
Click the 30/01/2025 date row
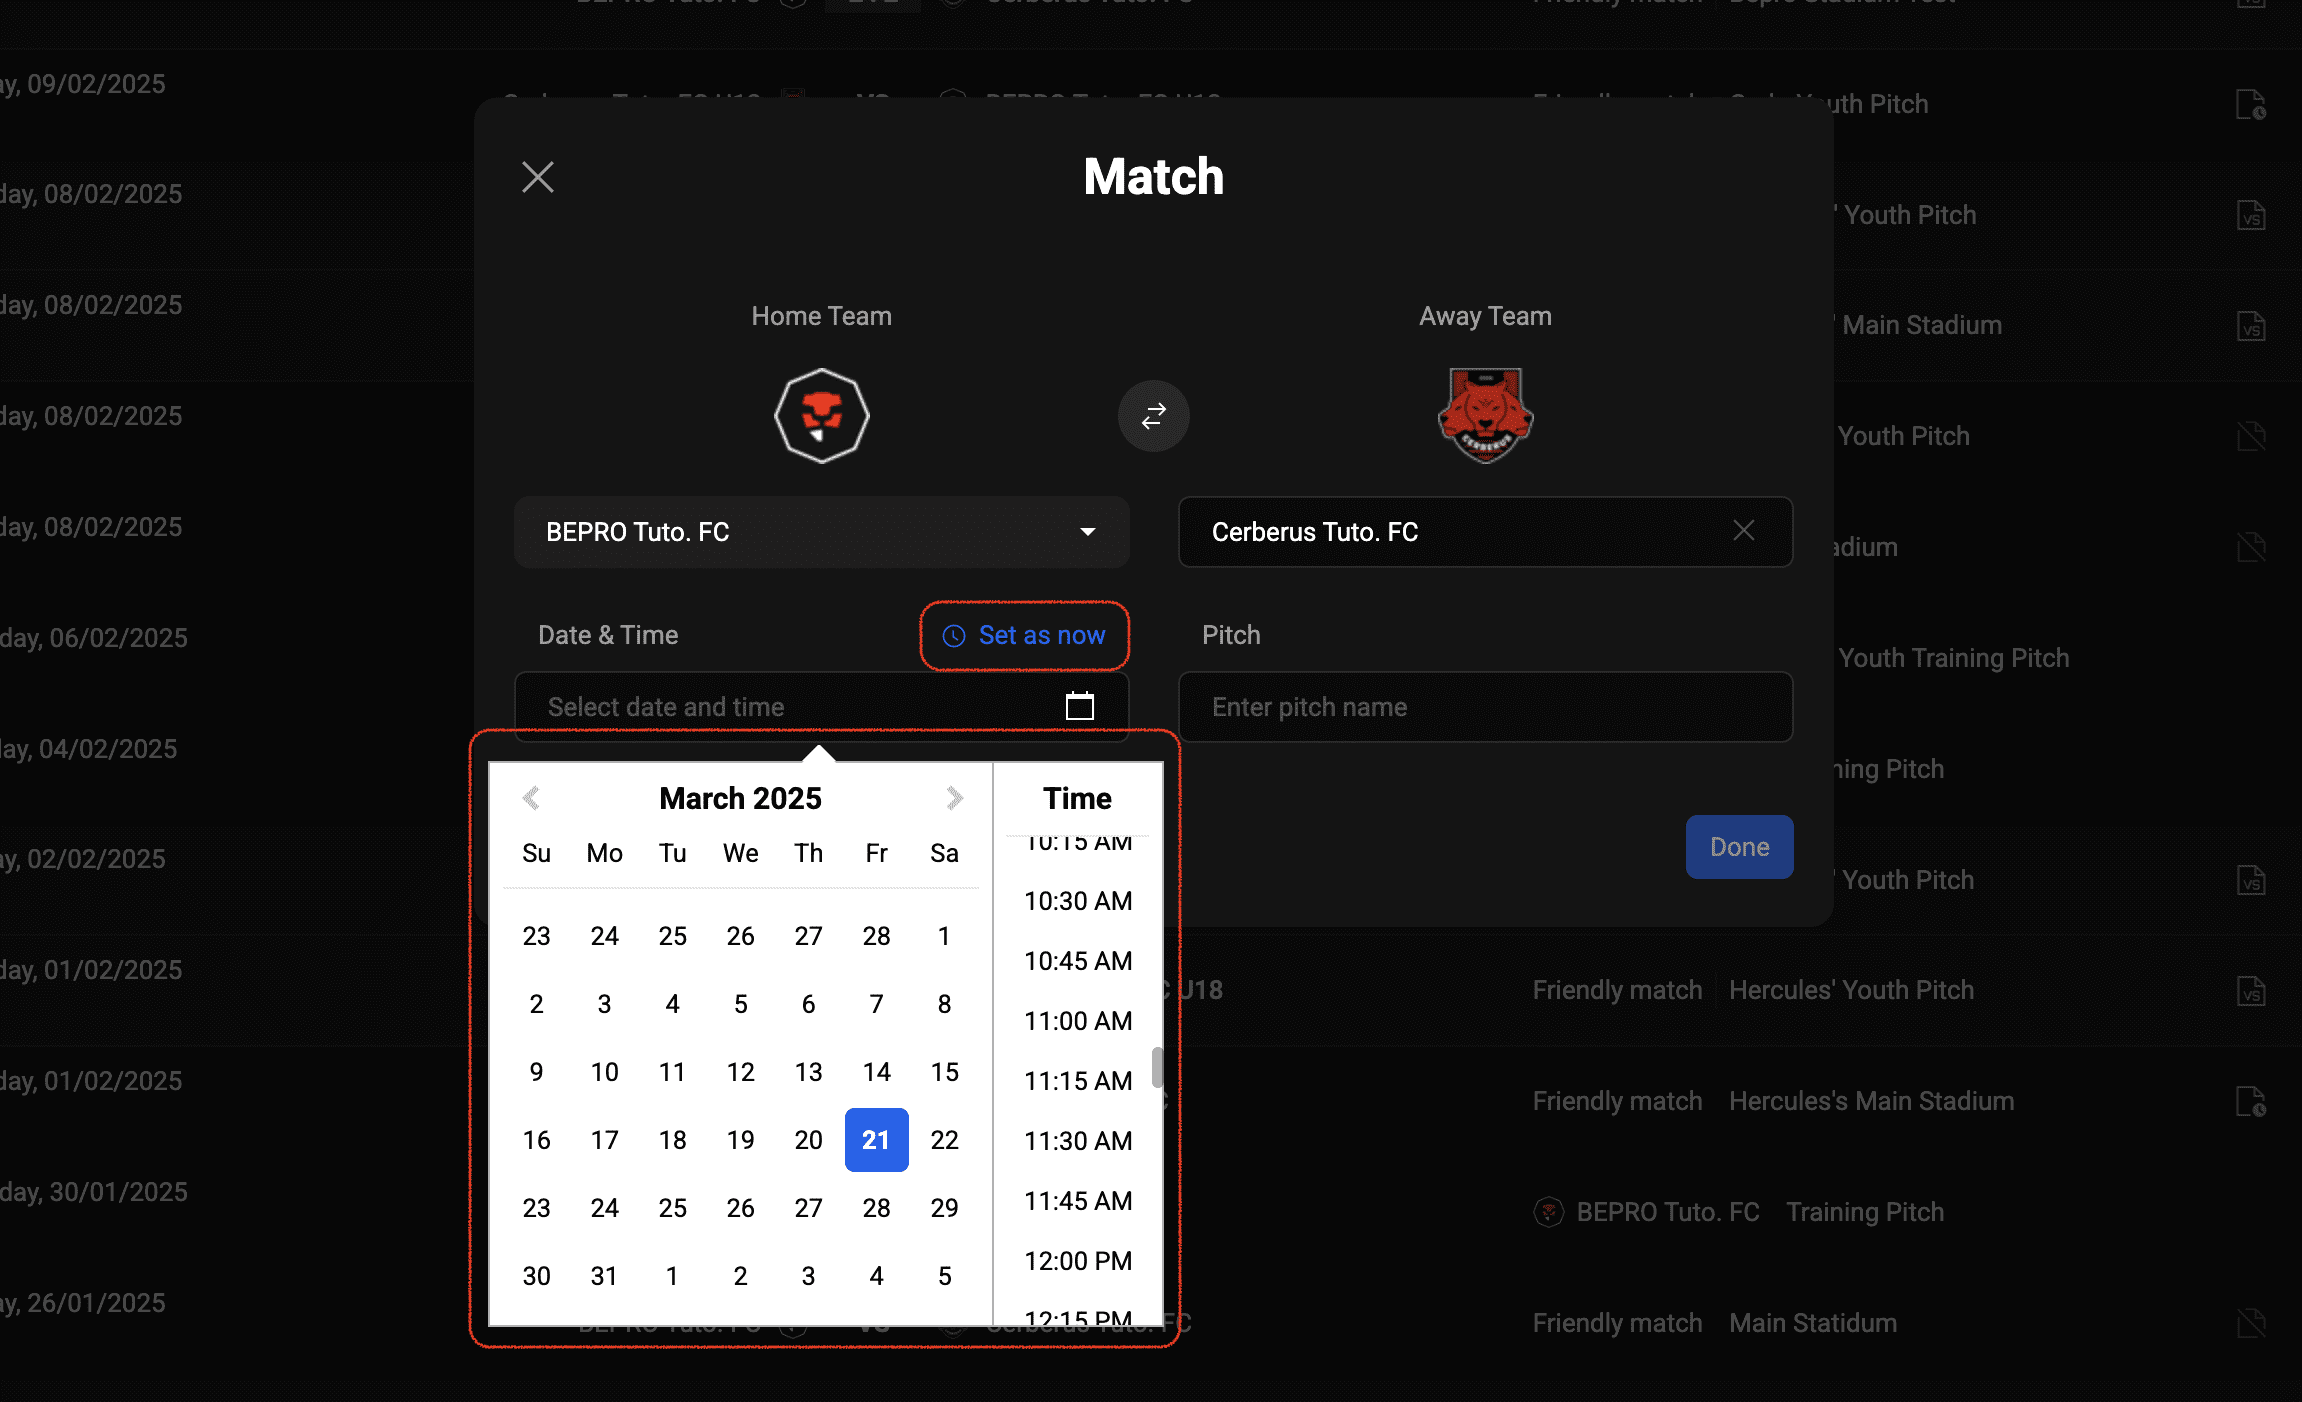[x=94, y=1192]
